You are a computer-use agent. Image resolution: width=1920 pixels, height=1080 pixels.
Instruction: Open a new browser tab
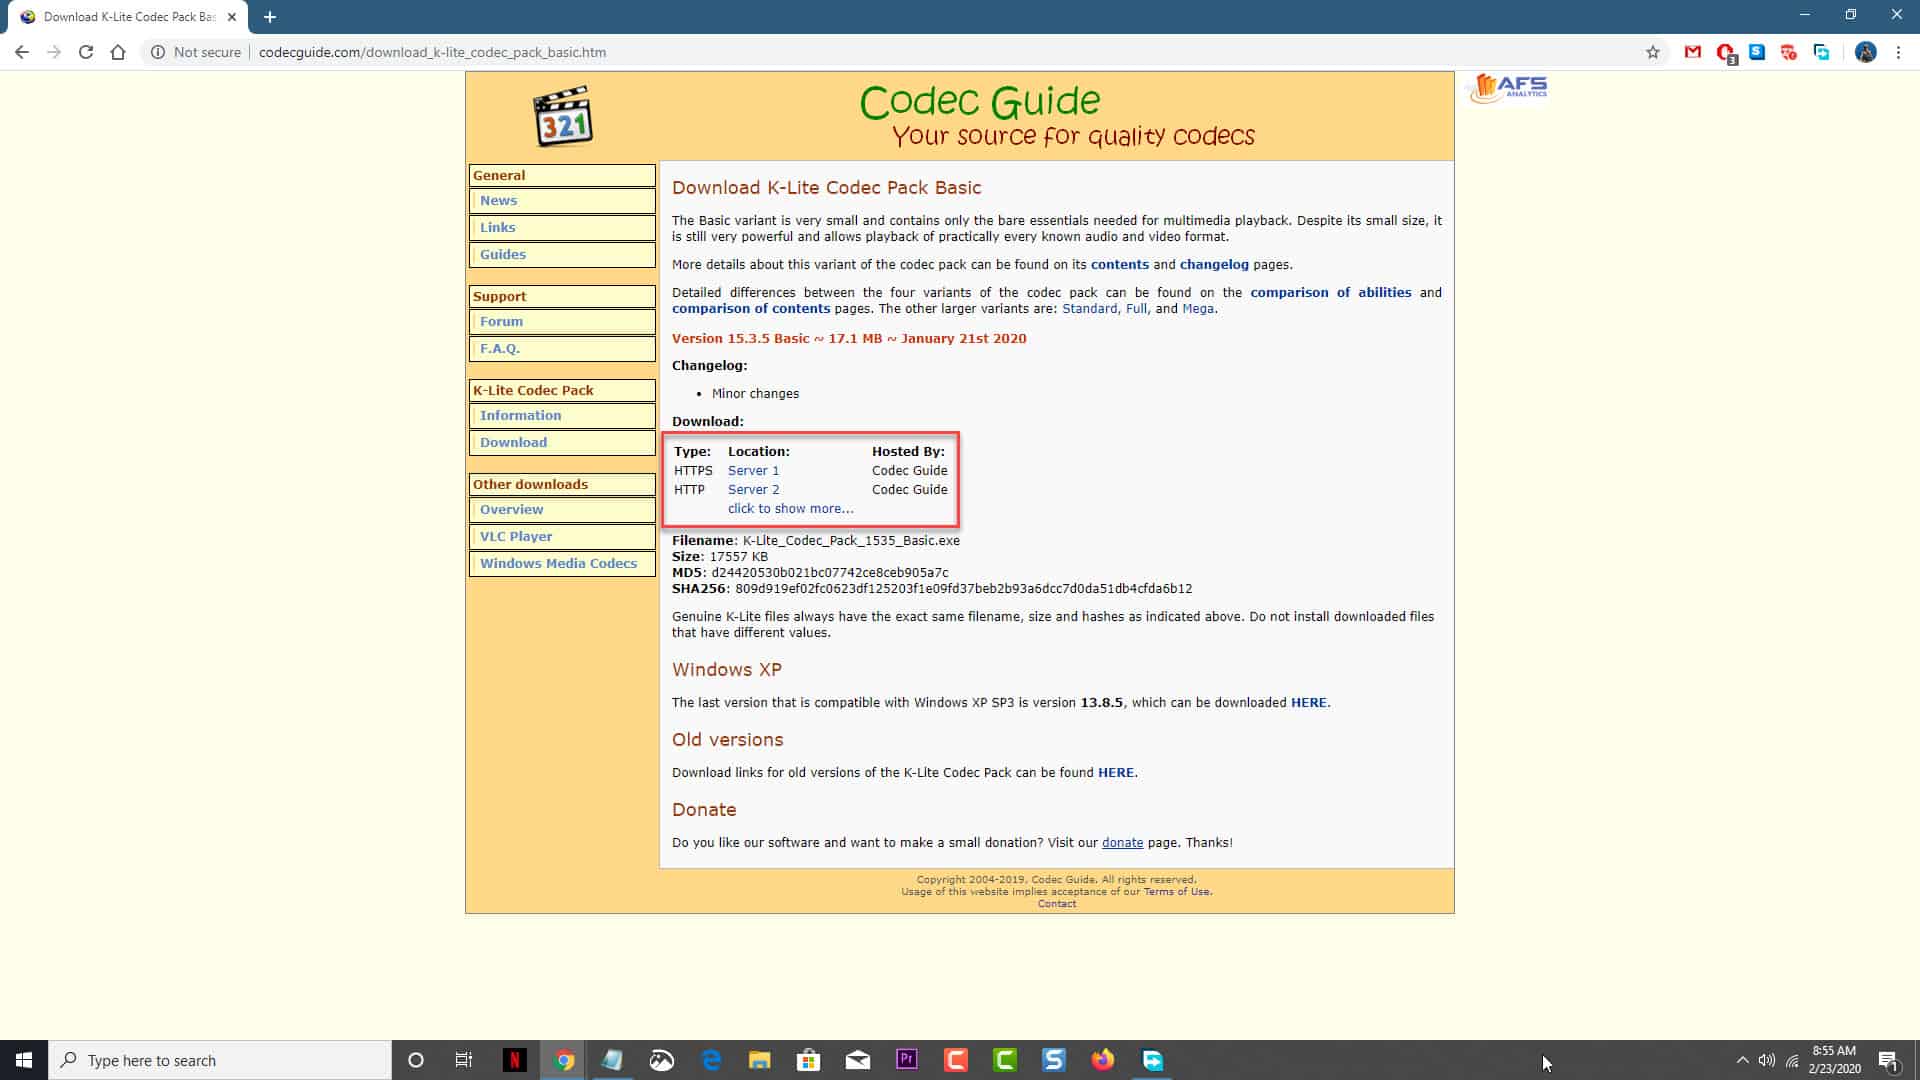point(270,16)
